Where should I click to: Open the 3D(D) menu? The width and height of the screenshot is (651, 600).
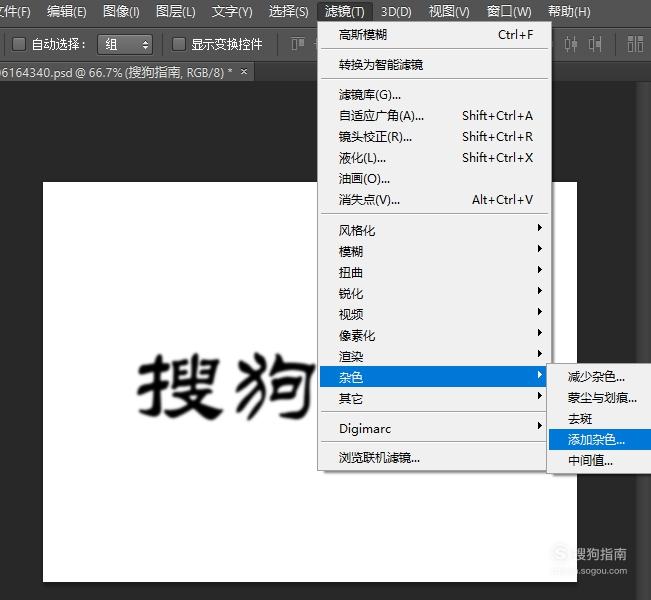396,11
